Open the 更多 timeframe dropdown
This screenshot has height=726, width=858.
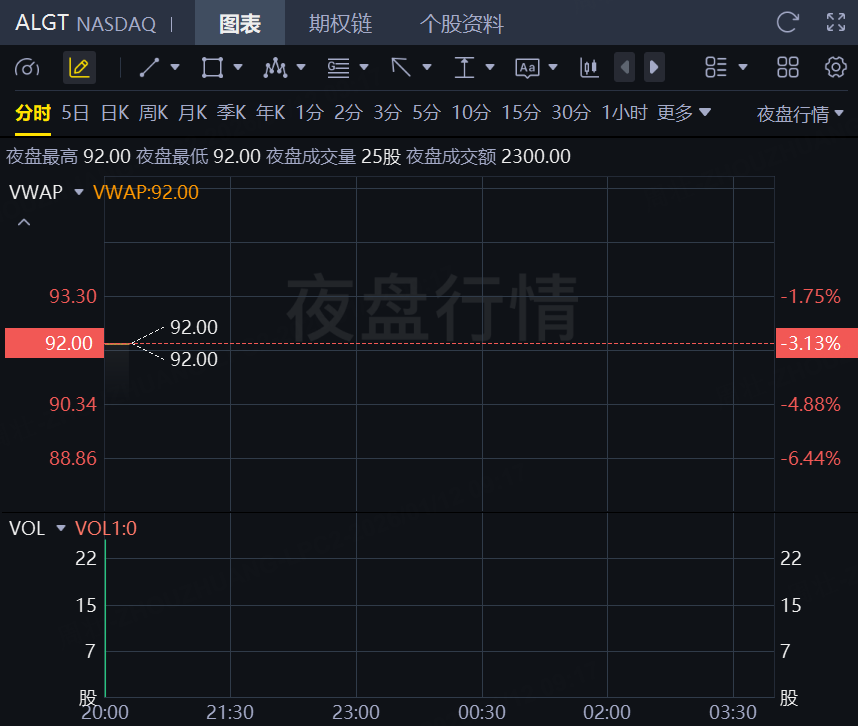tap(684, 113)
